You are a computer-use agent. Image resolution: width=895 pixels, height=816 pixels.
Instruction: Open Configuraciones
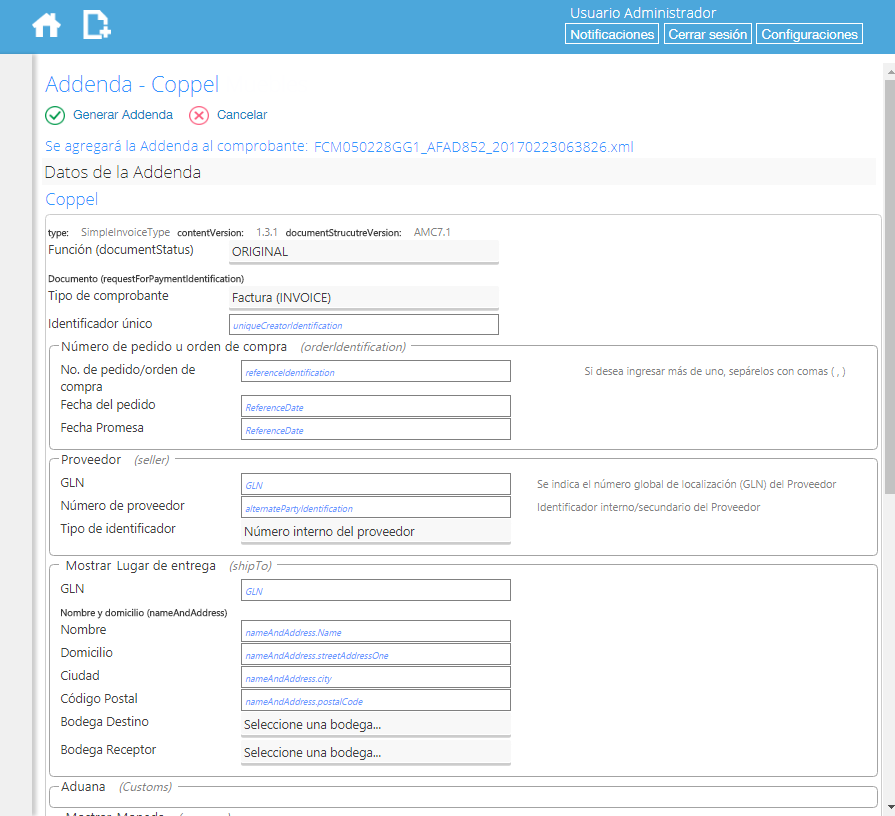click(809, 34)
